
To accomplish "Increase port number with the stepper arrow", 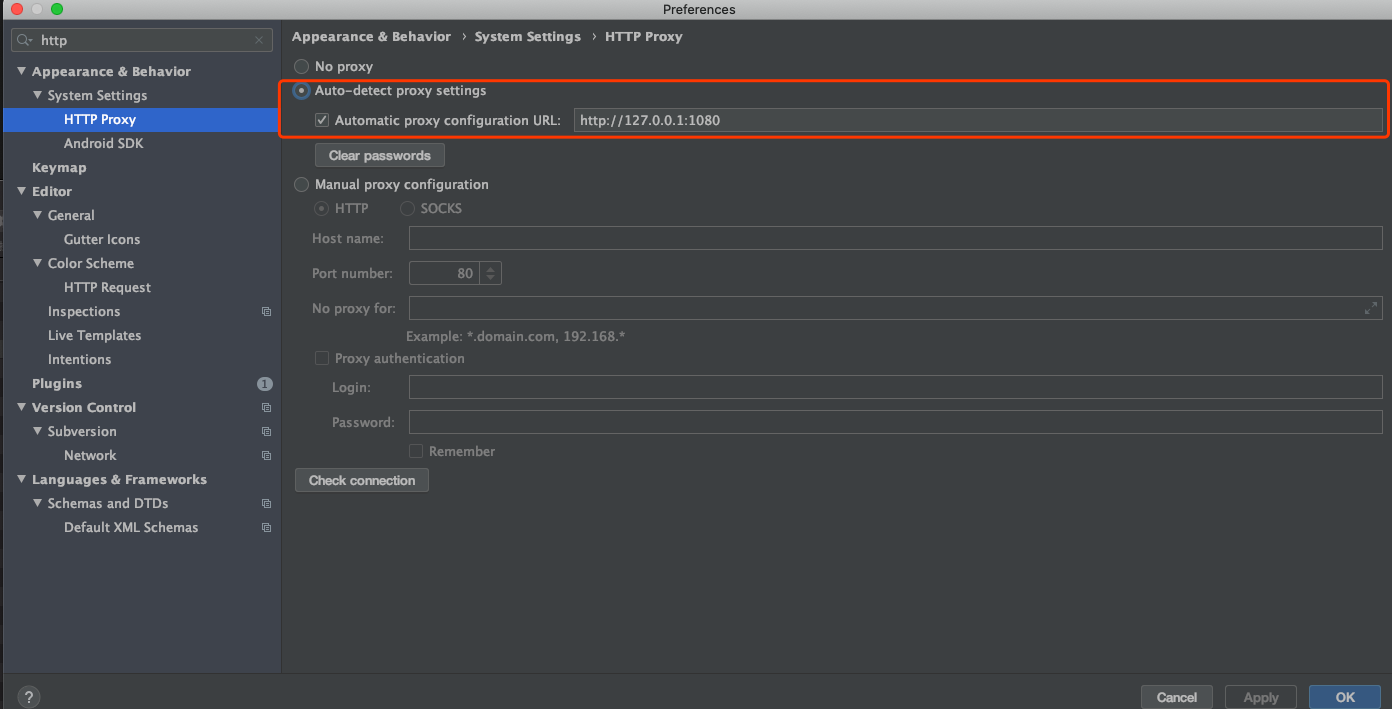I will click(489, 268).
